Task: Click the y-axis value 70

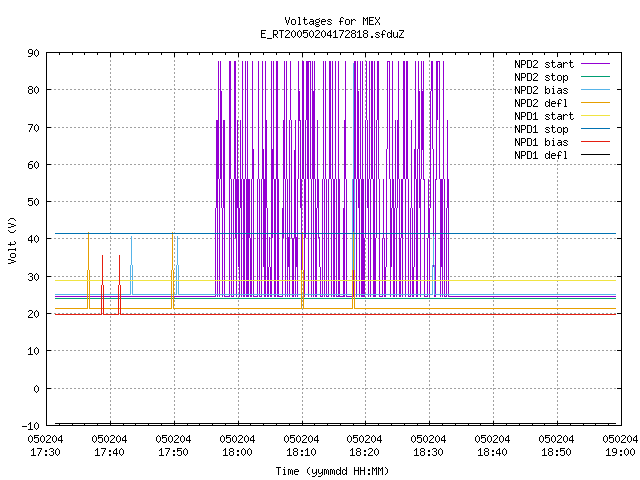Action: click(33, 128)
